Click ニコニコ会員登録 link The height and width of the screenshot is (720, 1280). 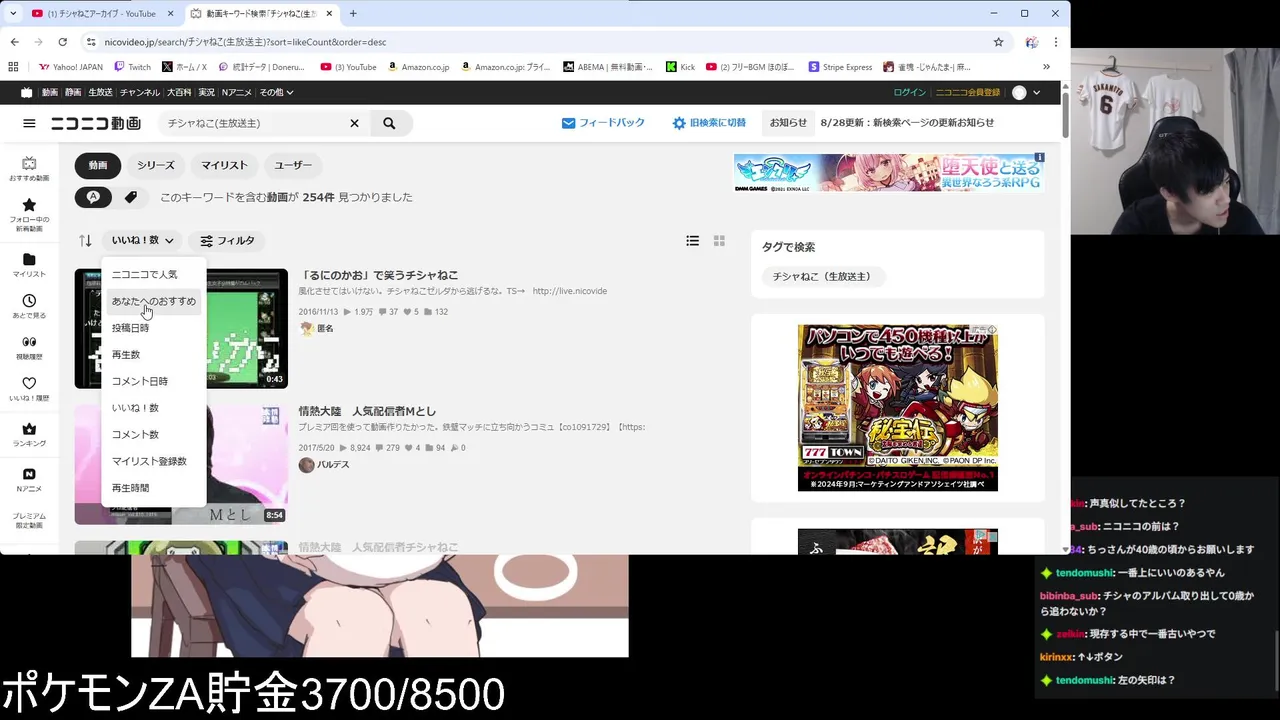pyautogui.click(x=968, y=92)
